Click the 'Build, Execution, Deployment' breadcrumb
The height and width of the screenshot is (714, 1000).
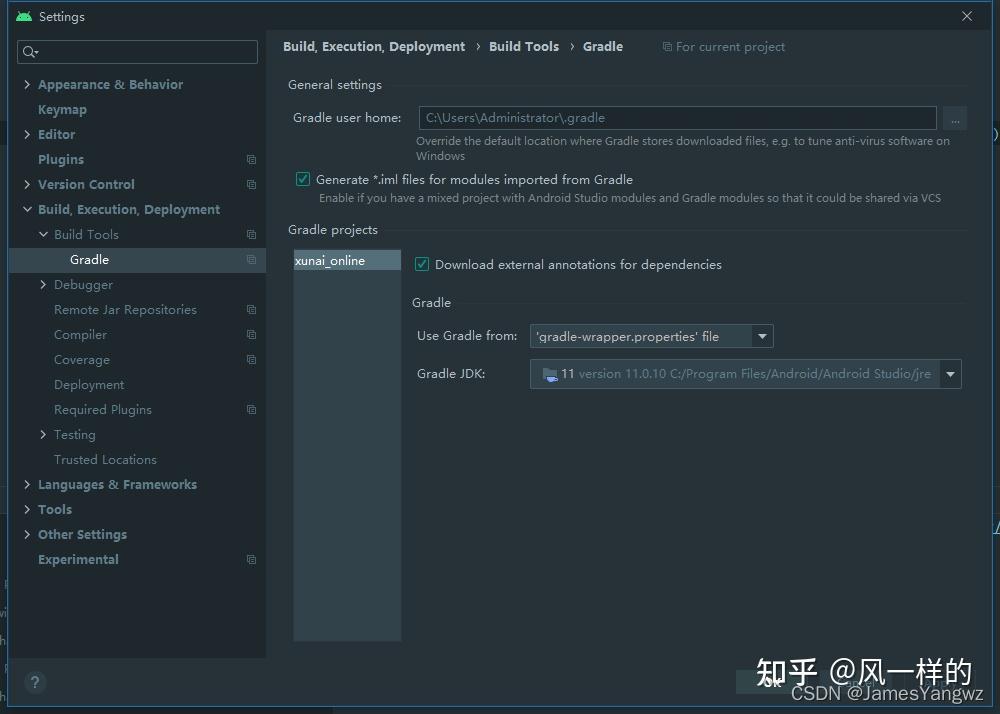(374, 46)
